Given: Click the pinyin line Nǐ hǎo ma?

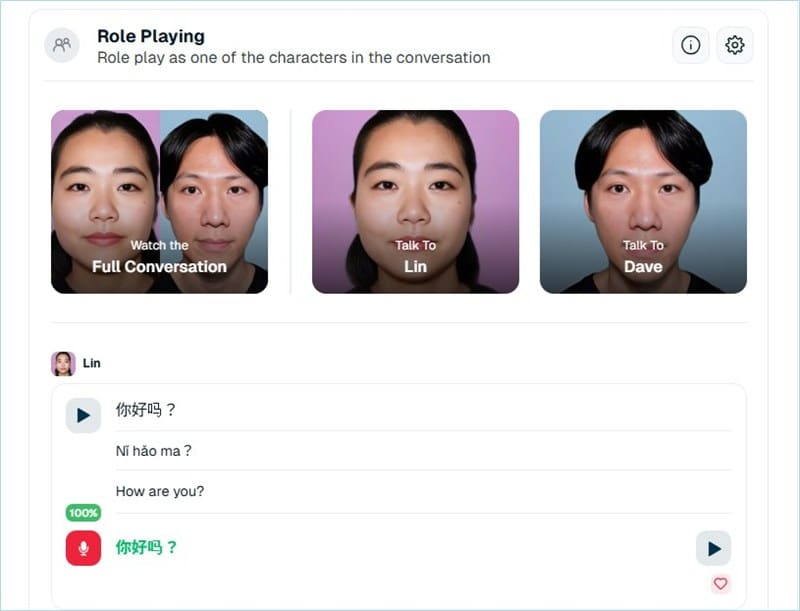Looking at the screenshot, I should pyautogui.click(x=154, y=451).
